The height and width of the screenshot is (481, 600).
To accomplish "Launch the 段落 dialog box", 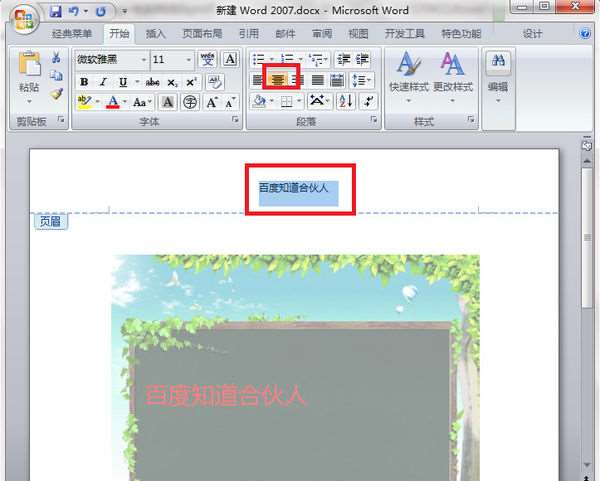I will (x=373, y=120).
